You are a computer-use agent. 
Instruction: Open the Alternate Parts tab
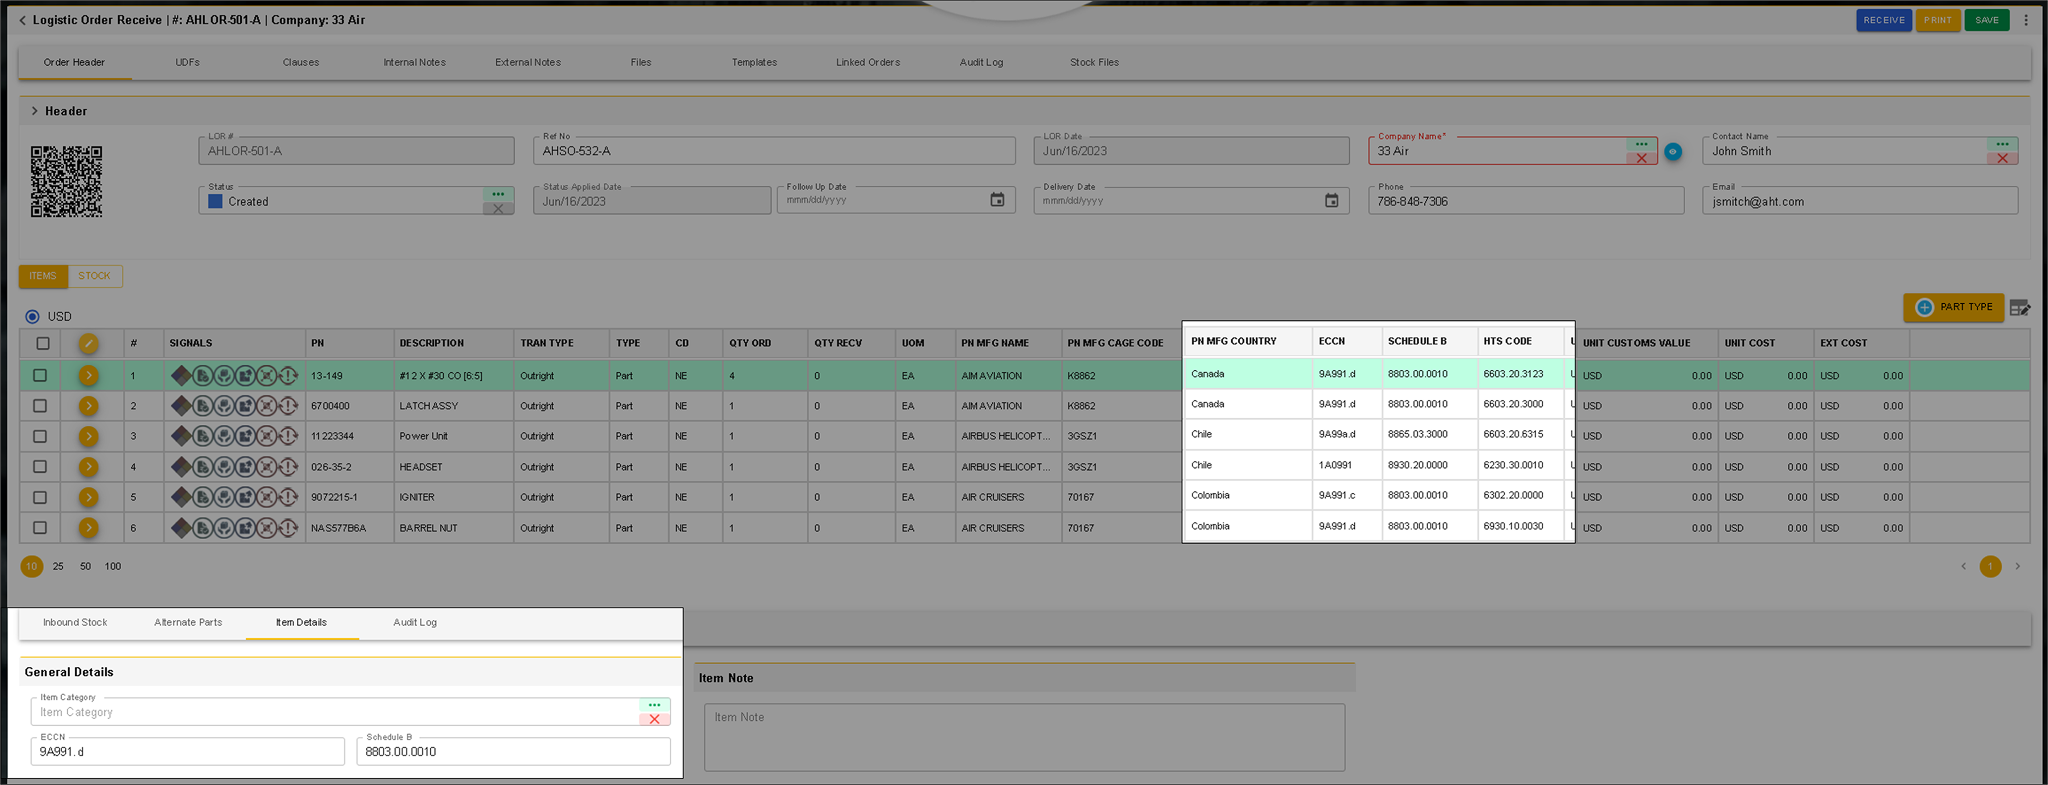pyautogui.click(x=188, y=622)
